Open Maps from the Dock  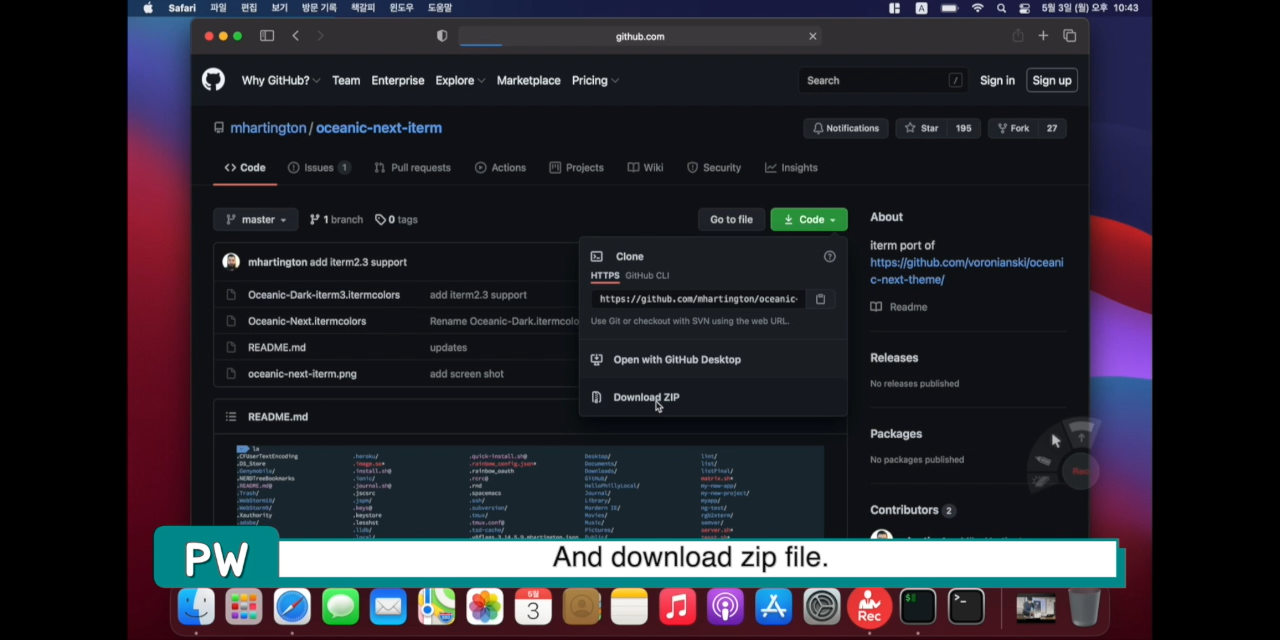(x=436, y=606)
